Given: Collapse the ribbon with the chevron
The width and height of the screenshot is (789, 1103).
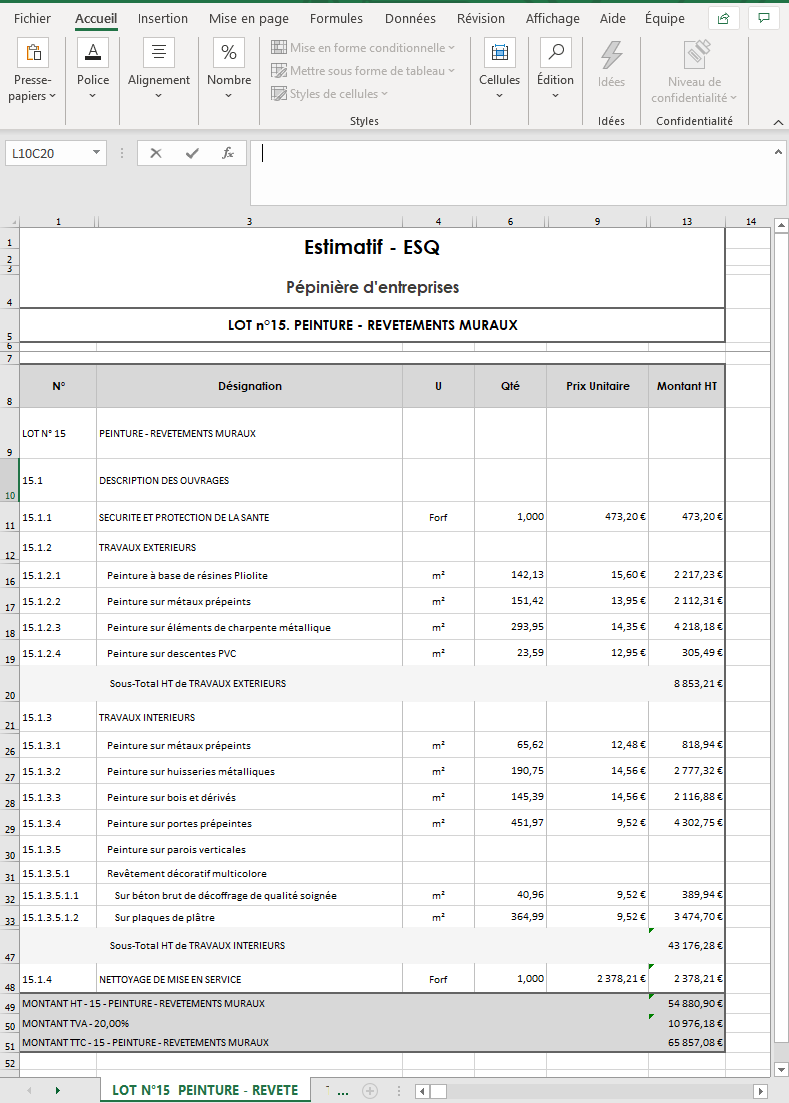Looking at the screenshot, I should point(778,122).
